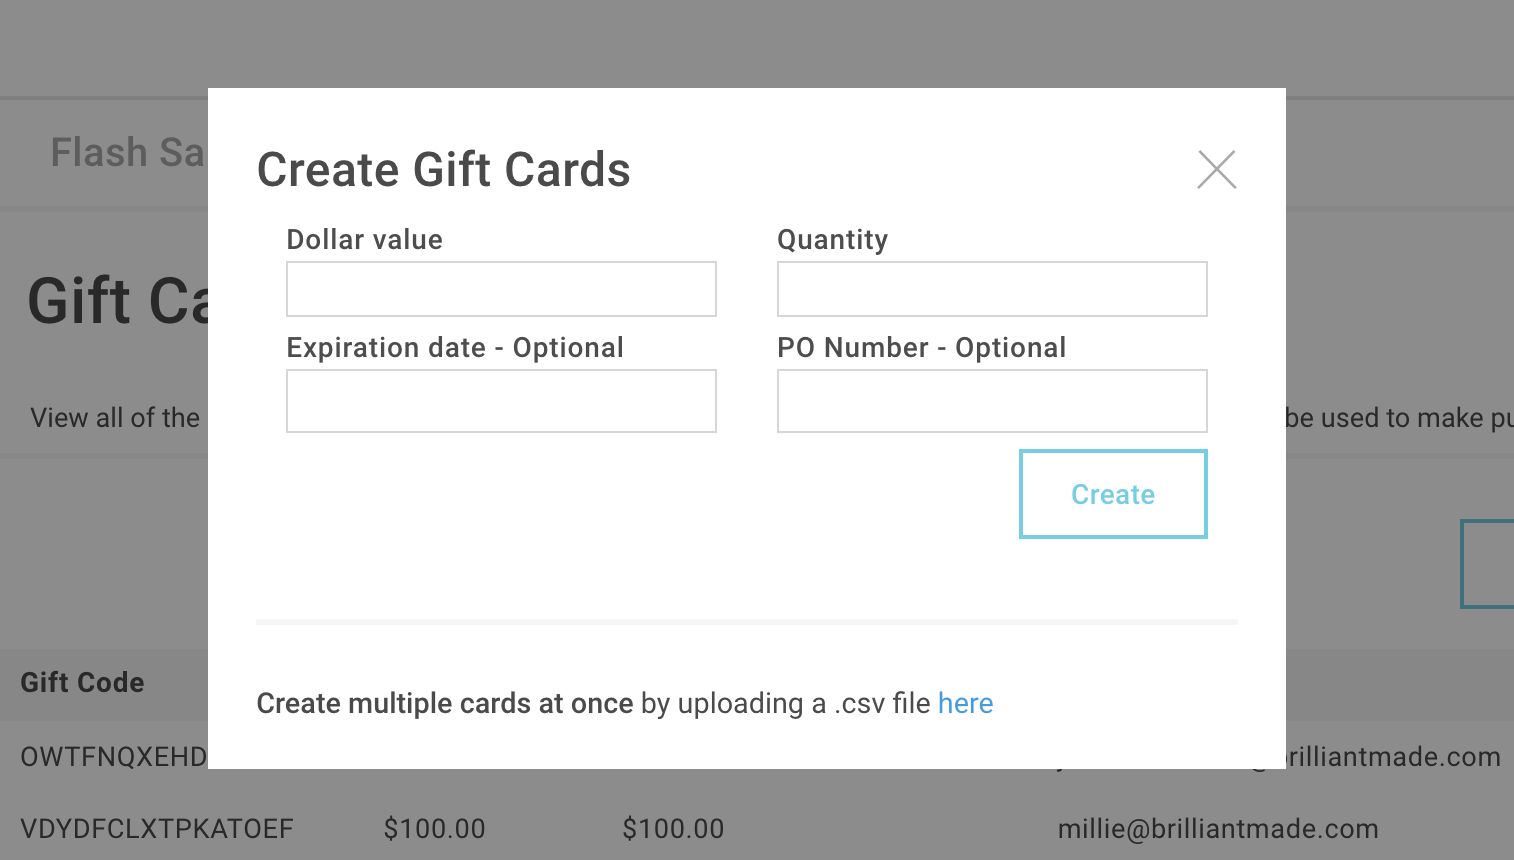Click the millie@brilliantmade.com email
The image size is (1514, 860).
tap(1218, 828)
